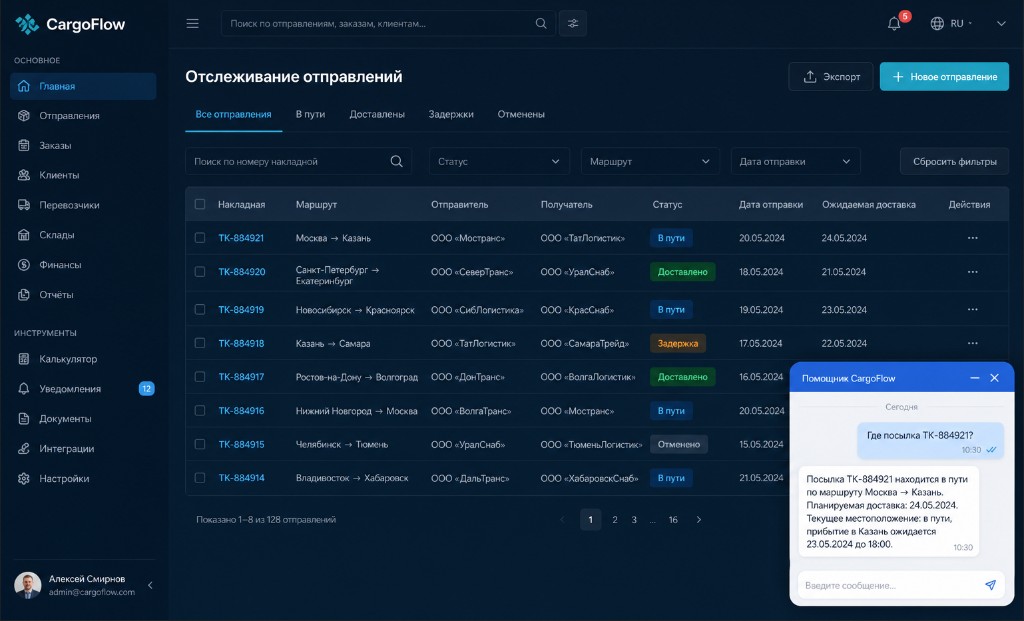The width and height of the screenshot is (1024, 621).
Task: Toggle select-all checkbox in table header
Action: (x=200, y=204)
